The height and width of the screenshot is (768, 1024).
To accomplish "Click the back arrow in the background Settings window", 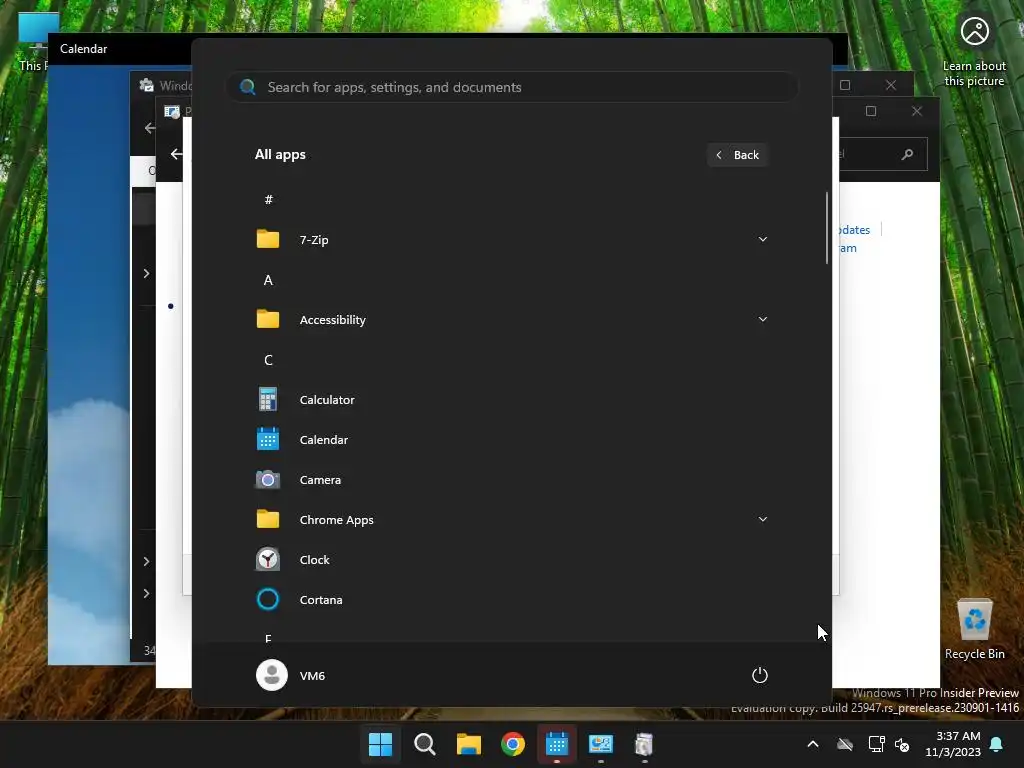I will click(150, 128).
